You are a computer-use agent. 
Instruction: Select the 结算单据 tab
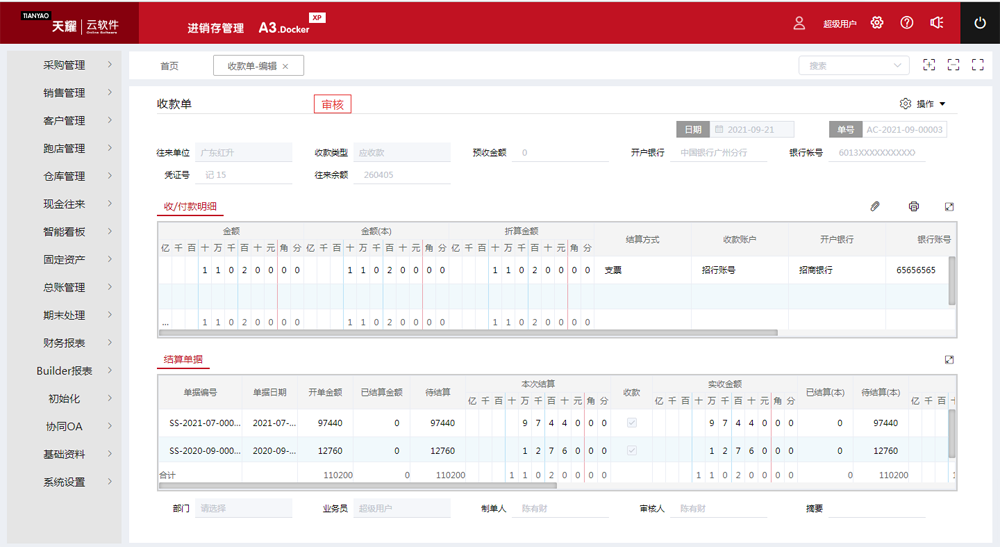pyautogui.click(x=183, y=359)
